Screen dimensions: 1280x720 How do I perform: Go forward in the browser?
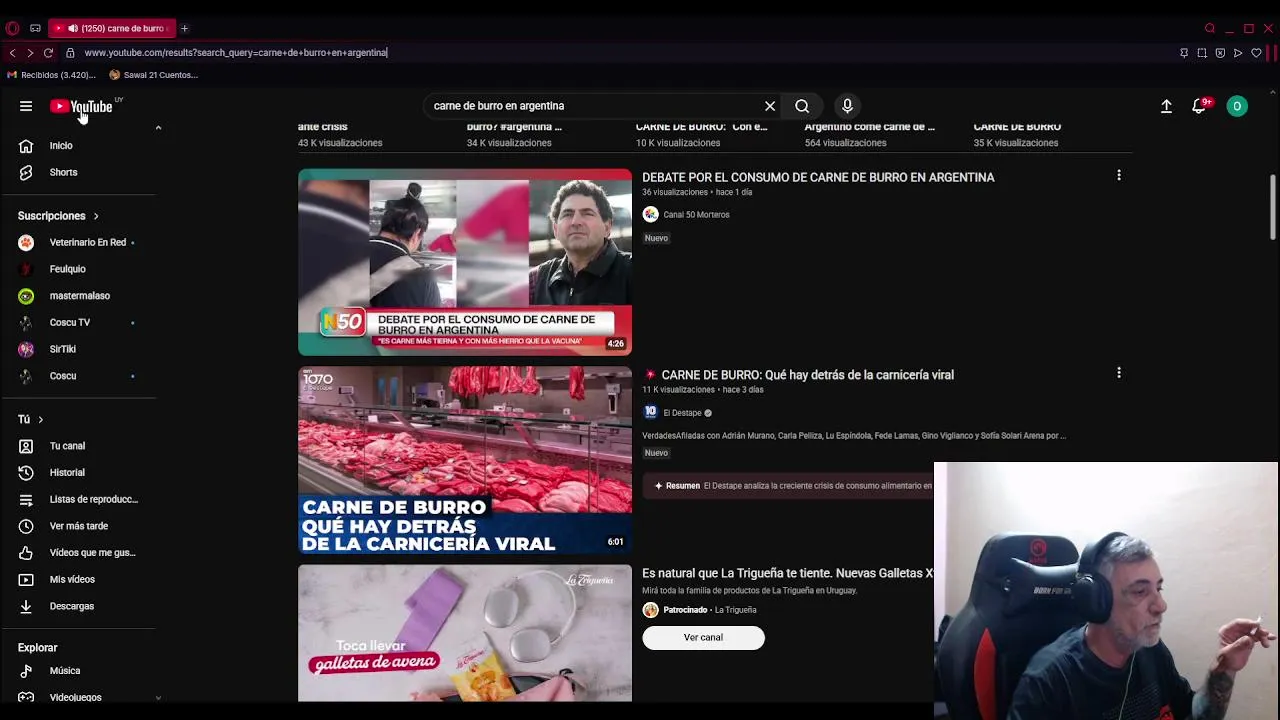click(30, 52)
